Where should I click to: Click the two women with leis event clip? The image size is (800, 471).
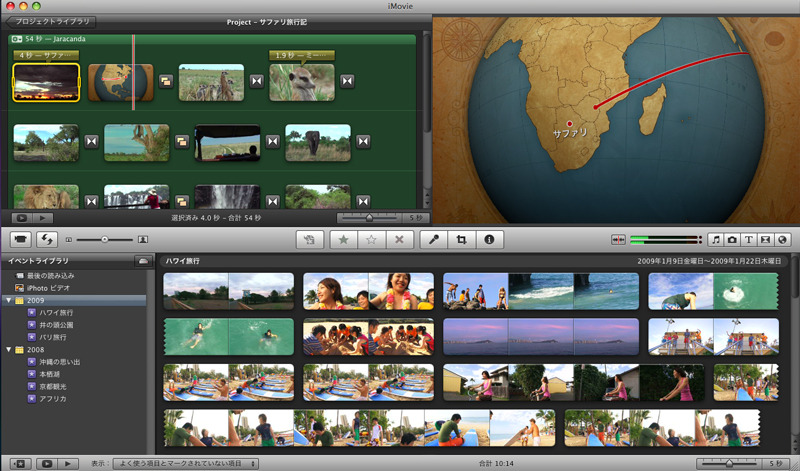click(x=368, y=291)
